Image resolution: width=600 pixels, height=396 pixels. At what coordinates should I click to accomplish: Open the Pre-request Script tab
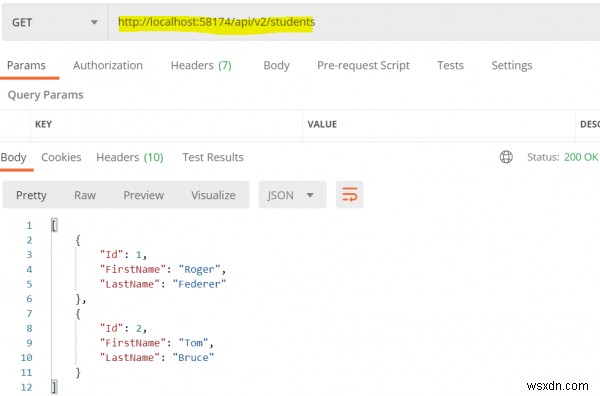(363, 65)
